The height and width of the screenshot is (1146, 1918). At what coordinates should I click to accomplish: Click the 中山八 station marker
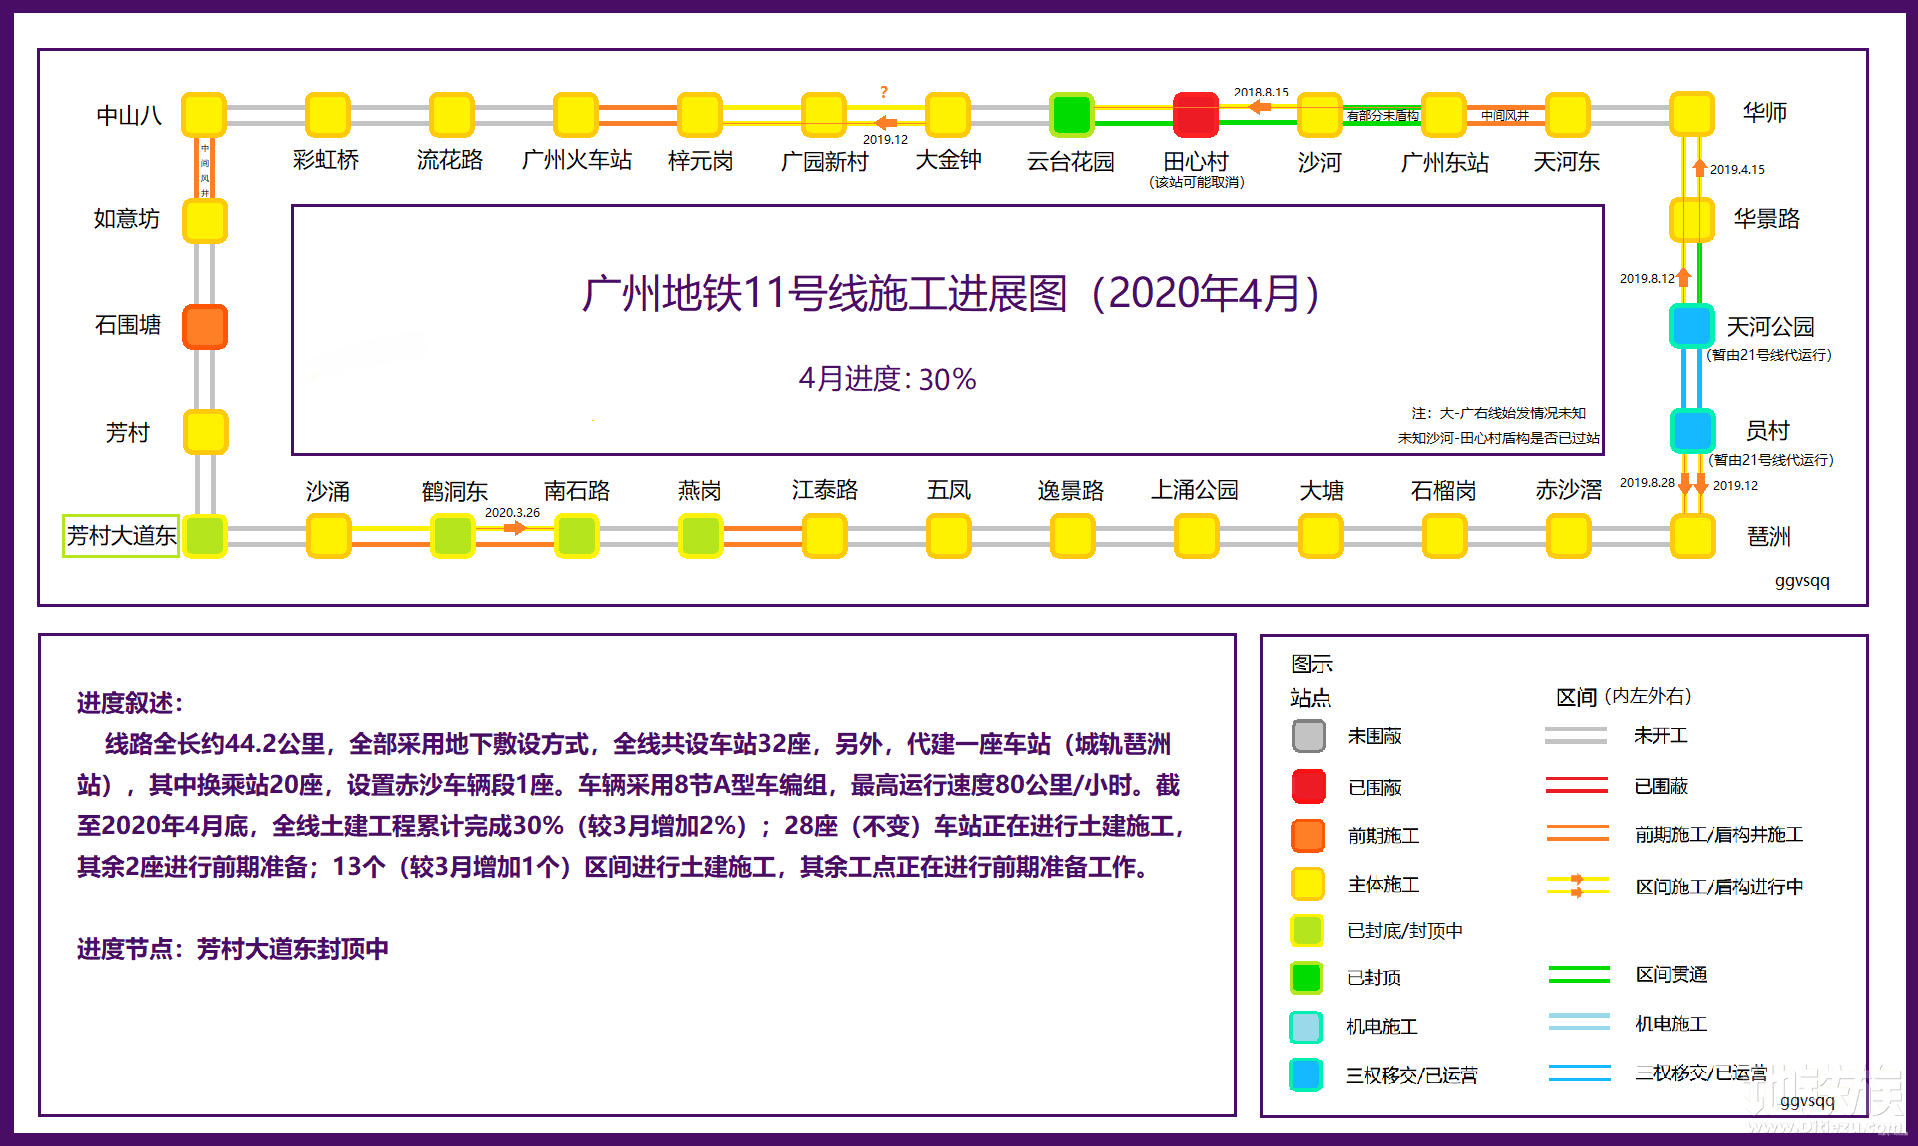(204, 115)
